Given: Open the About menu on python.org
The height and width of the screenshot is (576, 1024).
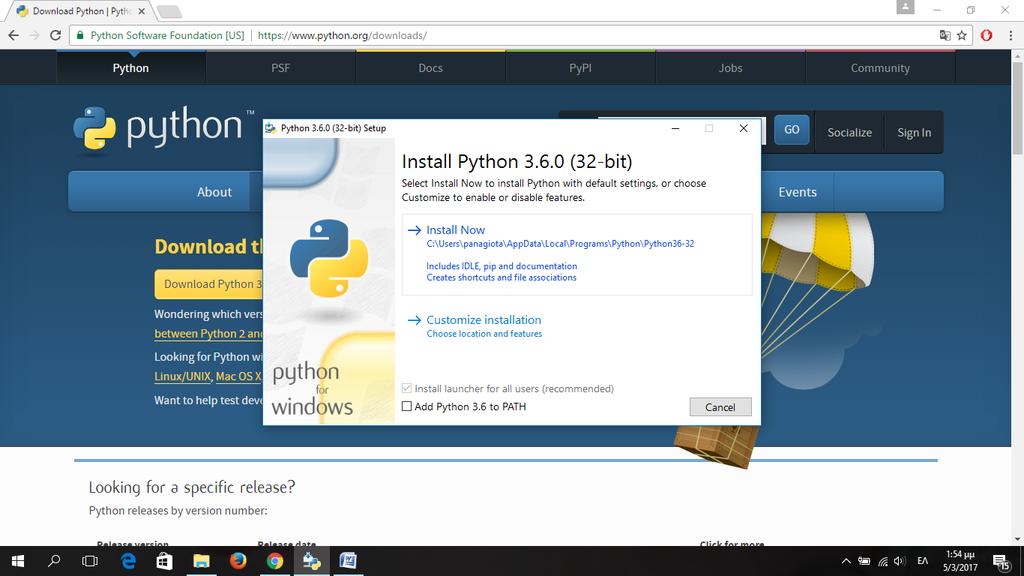Looking at the screenshot, I should coord(214,192).
